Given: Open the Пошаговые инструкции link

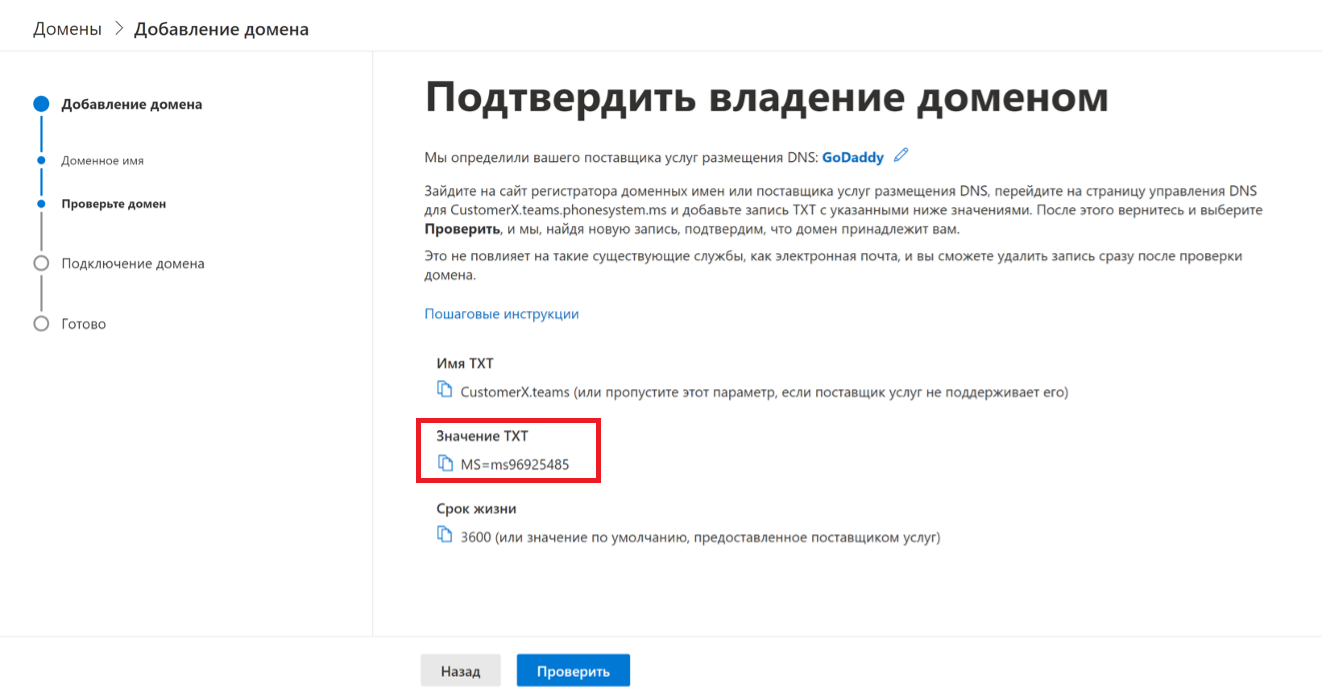Looking at the screenshot, I should point(501,314).
